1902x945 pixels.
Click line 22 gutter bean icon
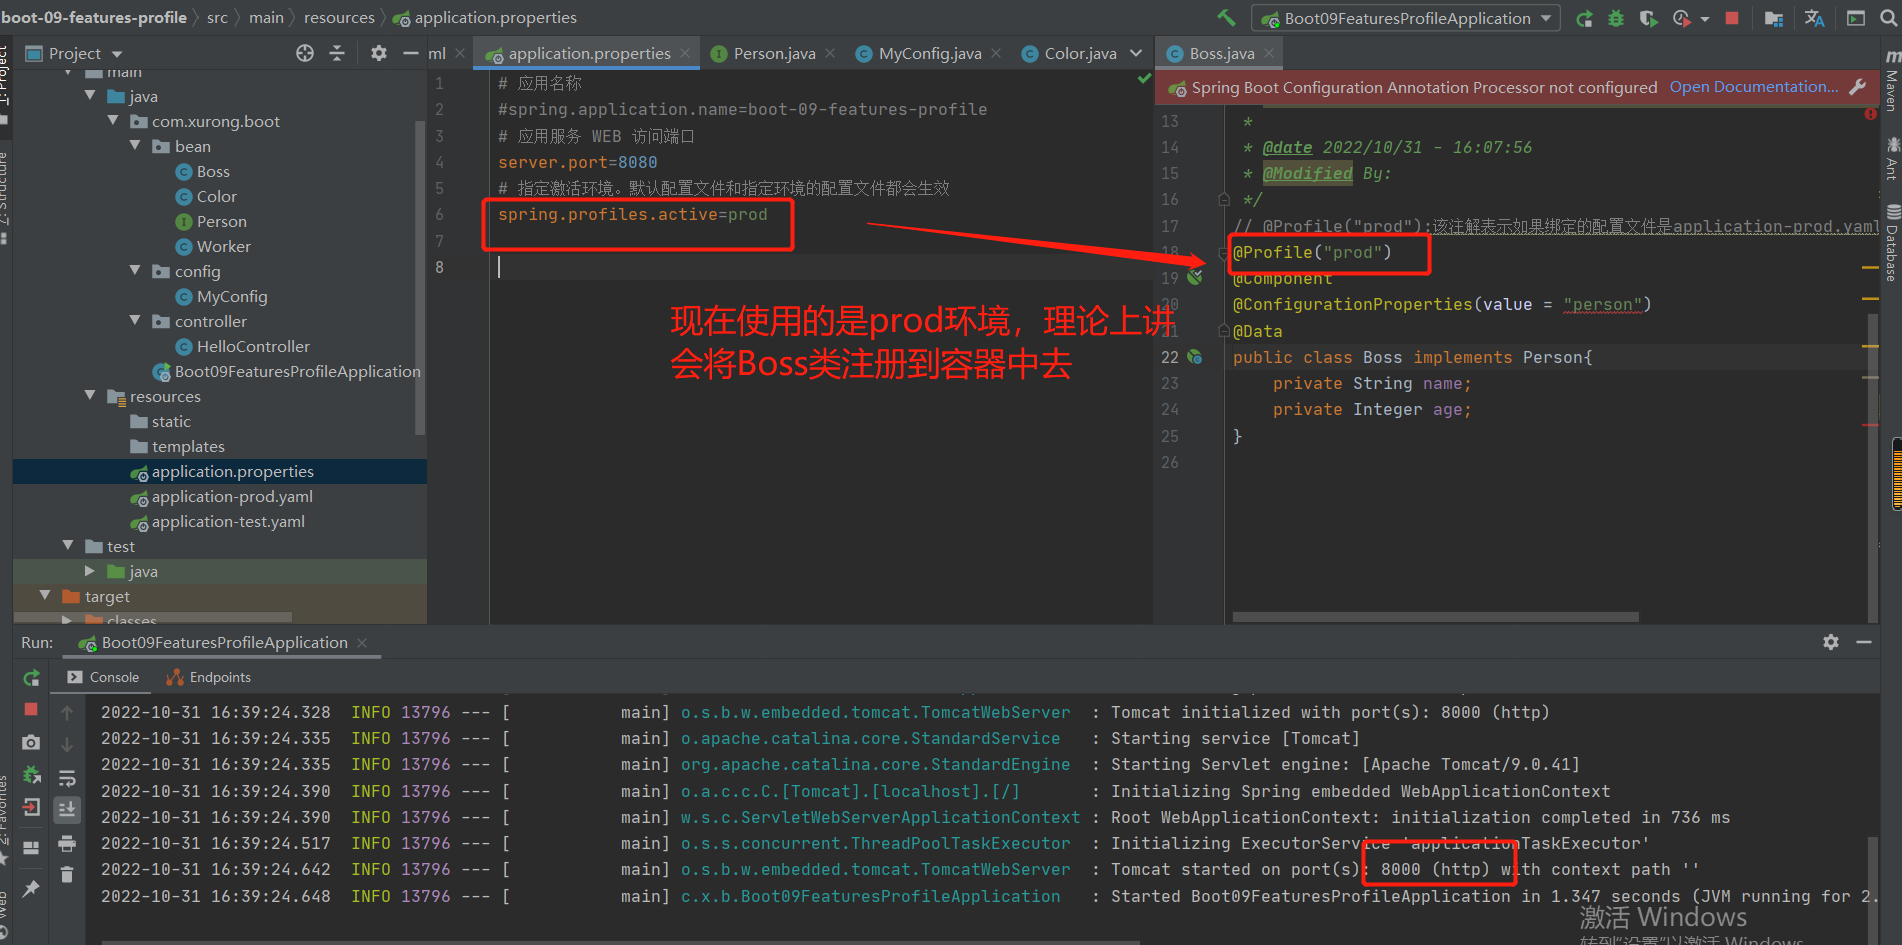click(1195, 357)
